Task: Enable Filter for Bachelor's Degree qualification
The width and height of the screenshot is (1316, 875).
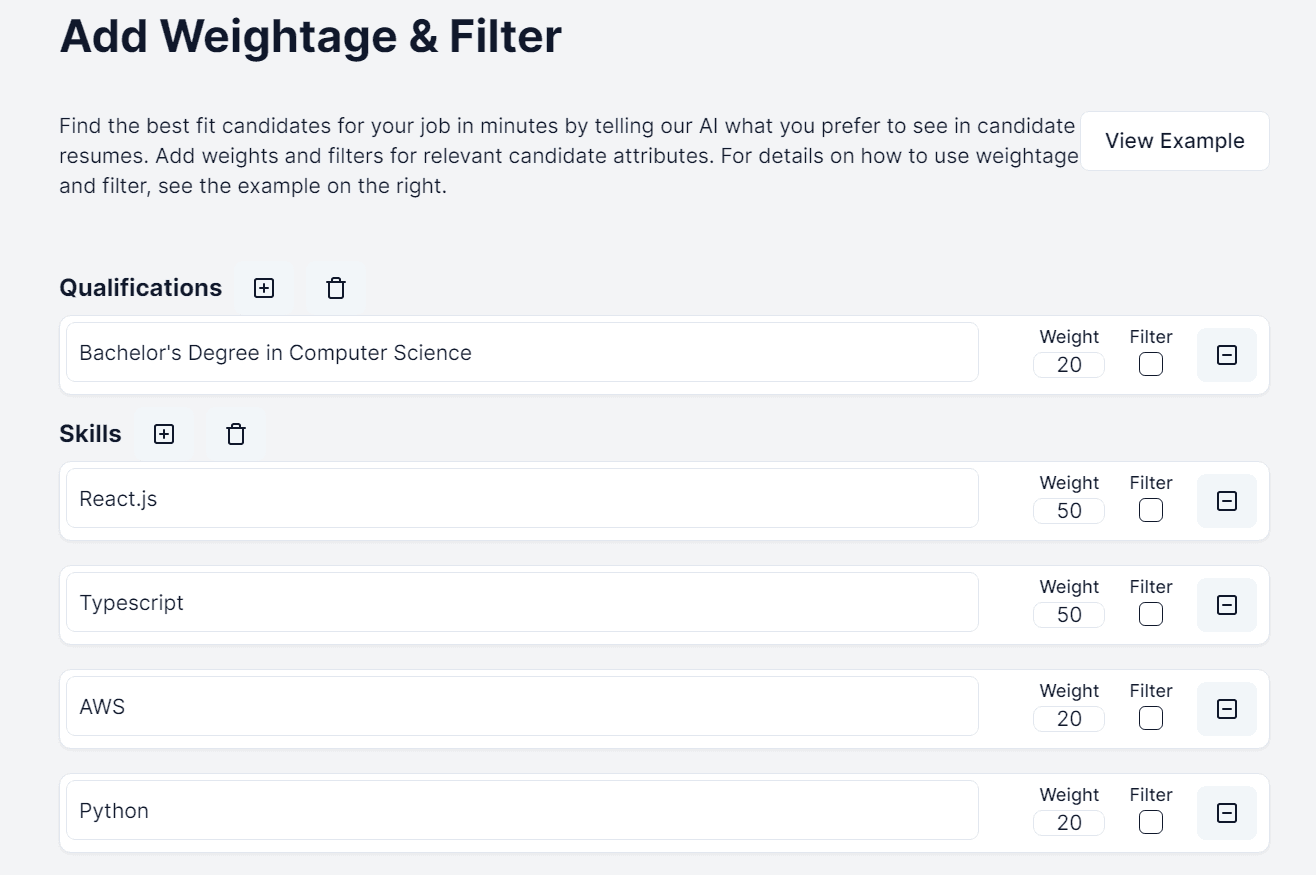Action: click(x=1151, y=365)
